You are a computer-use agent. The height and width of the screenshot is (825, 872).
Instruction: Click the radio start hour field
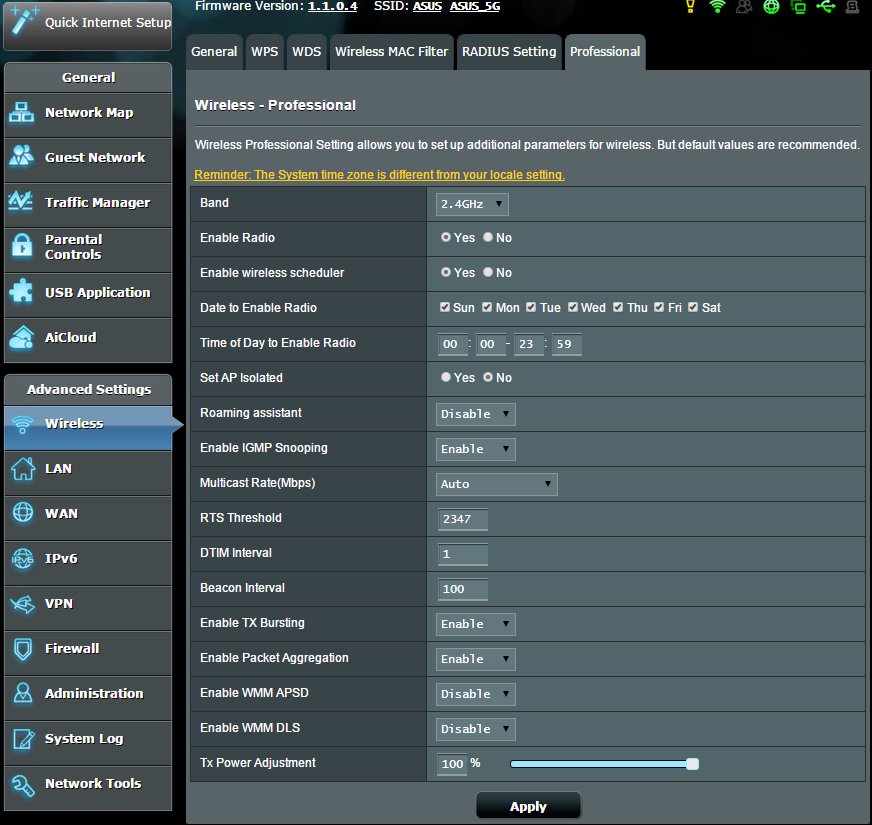point(453,344)
